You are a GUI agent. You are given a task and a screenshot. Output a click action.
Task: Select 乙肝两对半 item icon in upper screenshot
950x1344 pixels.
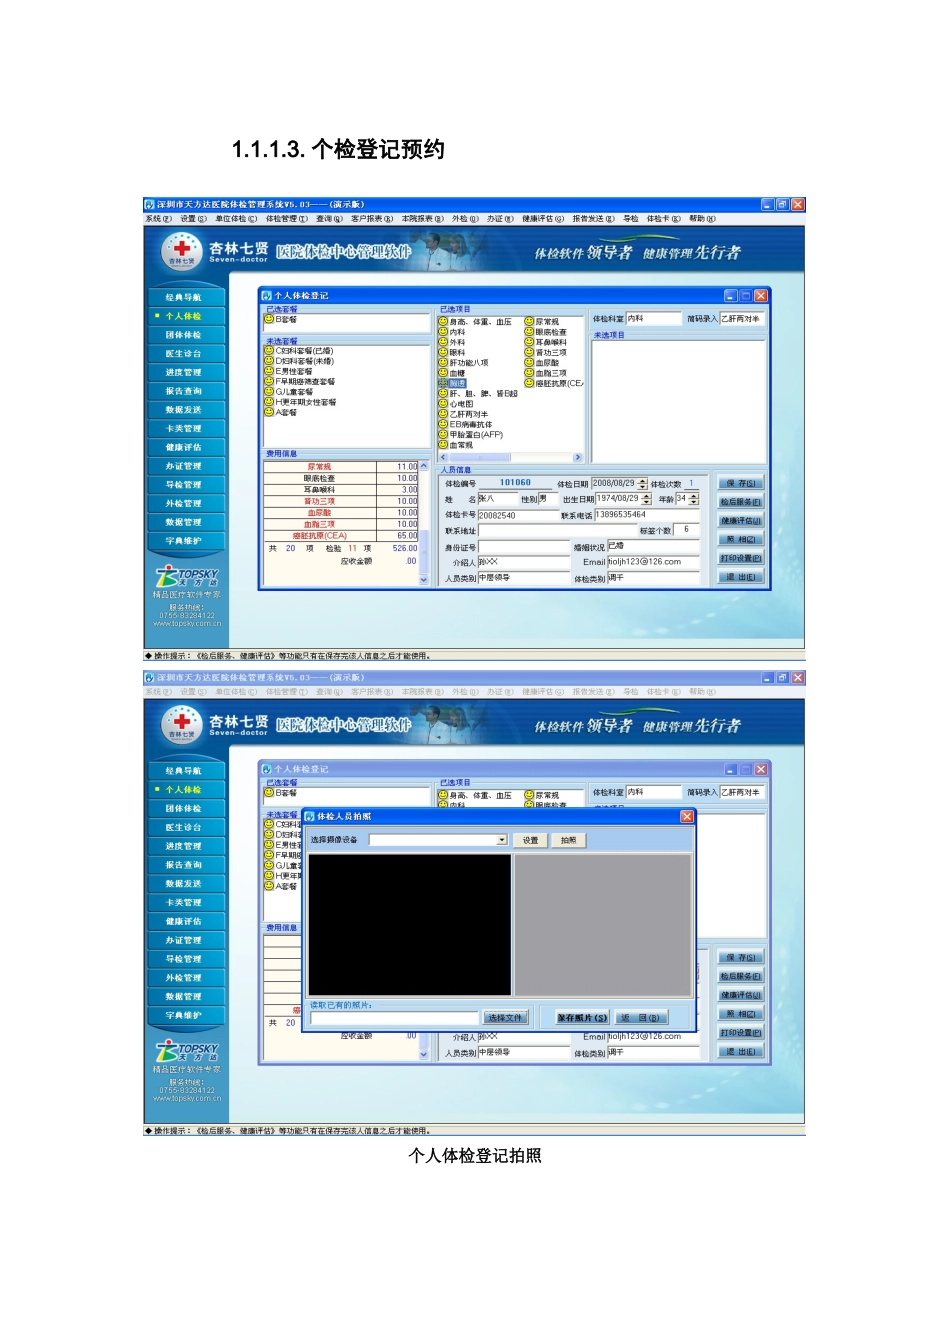pyautogui.click(x=443, y=414)
